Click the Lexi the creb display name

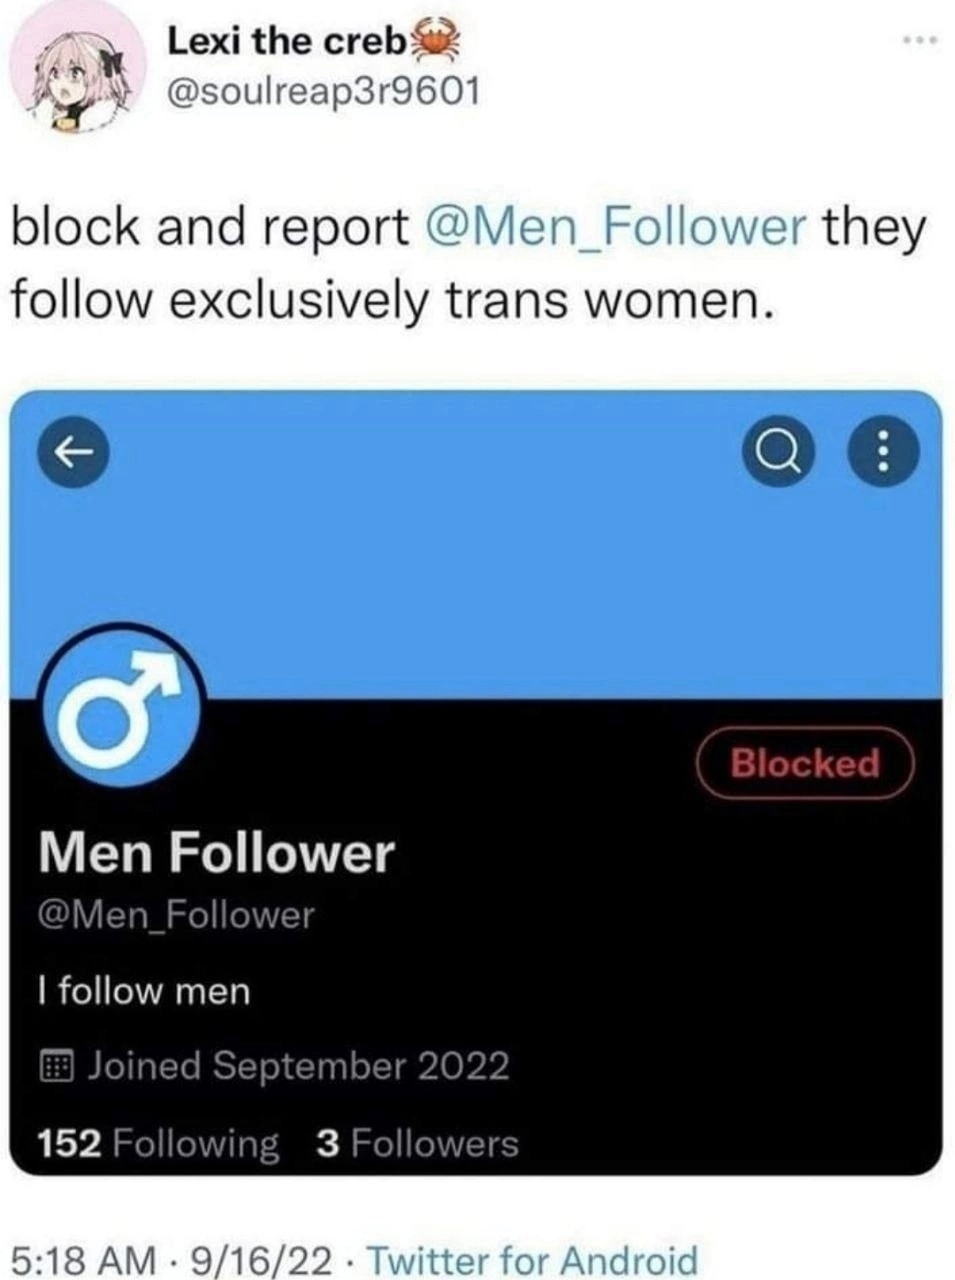[287, 41]
